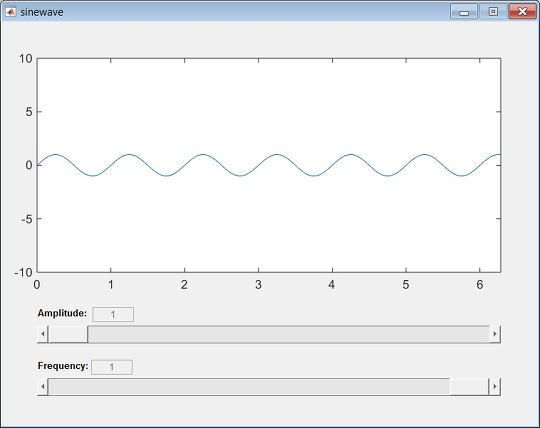Click the y-axis tick label "-5"
Viewport: 540px width, 428px height.
pos(27,219)
